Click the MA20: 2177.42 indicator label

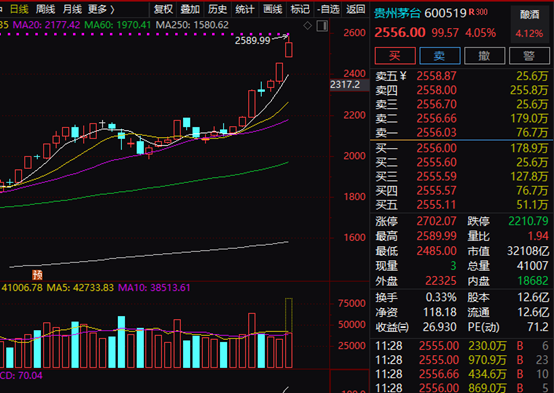(x=46, y=25)
